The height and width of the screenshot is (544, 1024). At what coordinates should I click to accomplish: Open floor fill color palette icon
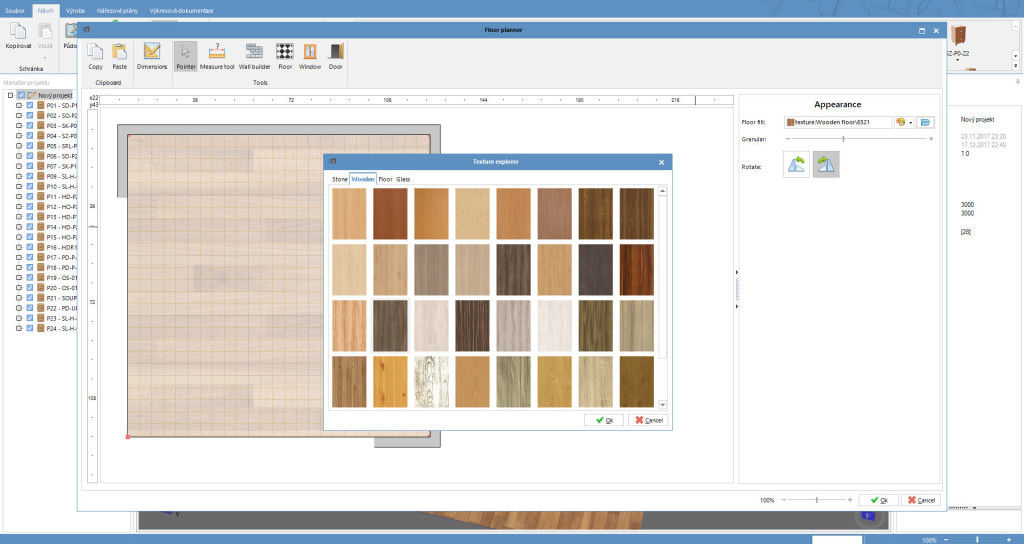click(901, 122)
